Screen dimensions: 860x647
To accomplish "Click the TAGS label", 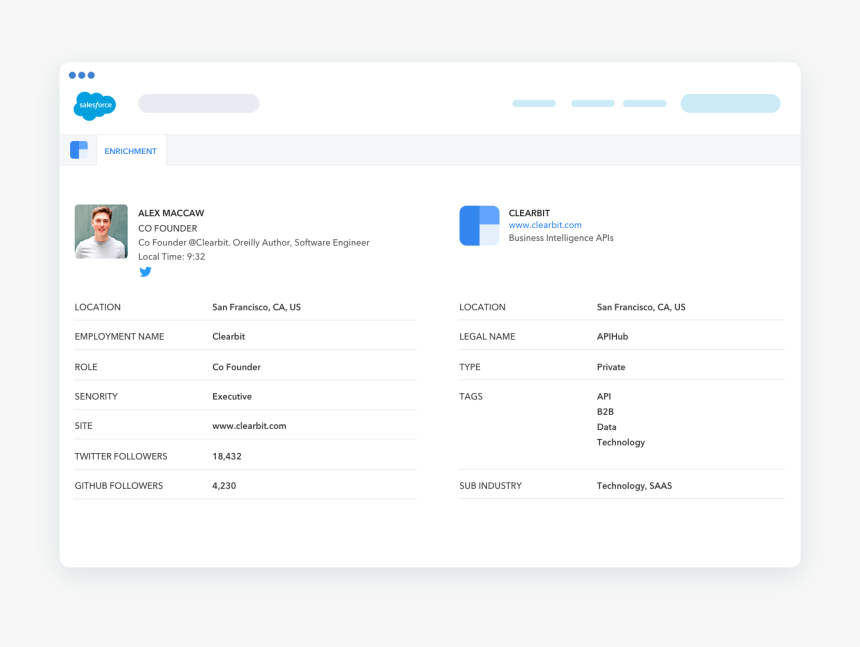I will click(x=471, y=396).
